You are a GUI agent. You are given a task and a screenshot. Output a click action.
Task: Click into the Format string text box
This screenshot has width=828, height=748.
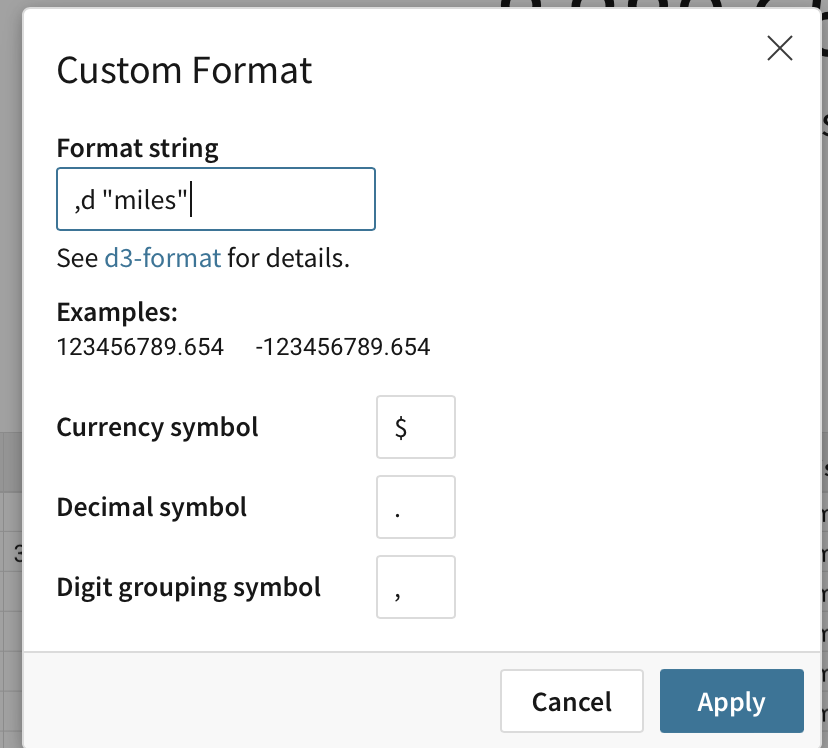[x=215, y=198]
